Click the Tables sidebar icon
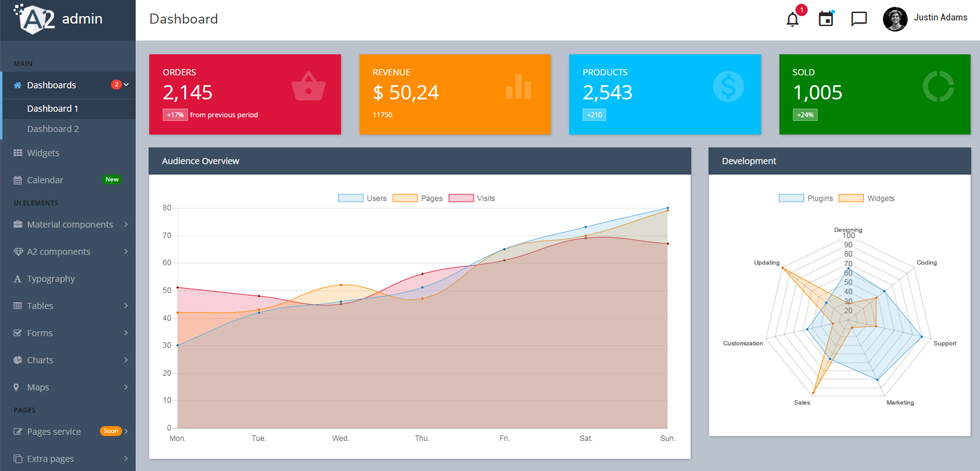This screenshot has width=980, height=471. pyautogui.click(x=18, y=306)
